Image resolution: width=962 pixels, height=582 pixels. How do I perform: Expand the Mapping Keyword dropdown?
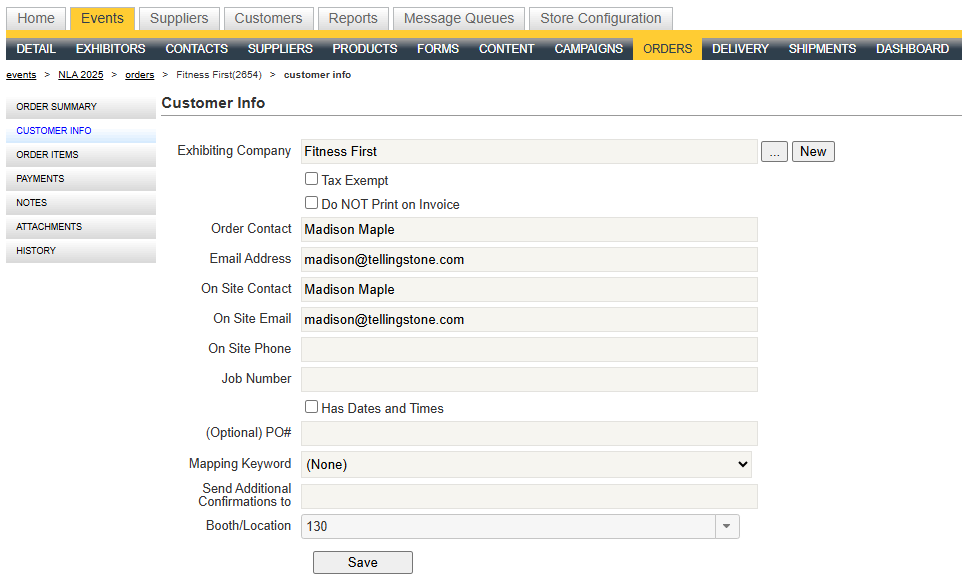pyautogui.click(x=526, y=464)
